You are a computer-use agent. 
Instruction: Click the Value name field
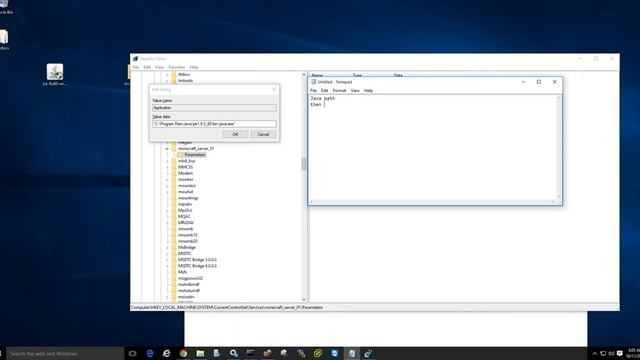214,108
